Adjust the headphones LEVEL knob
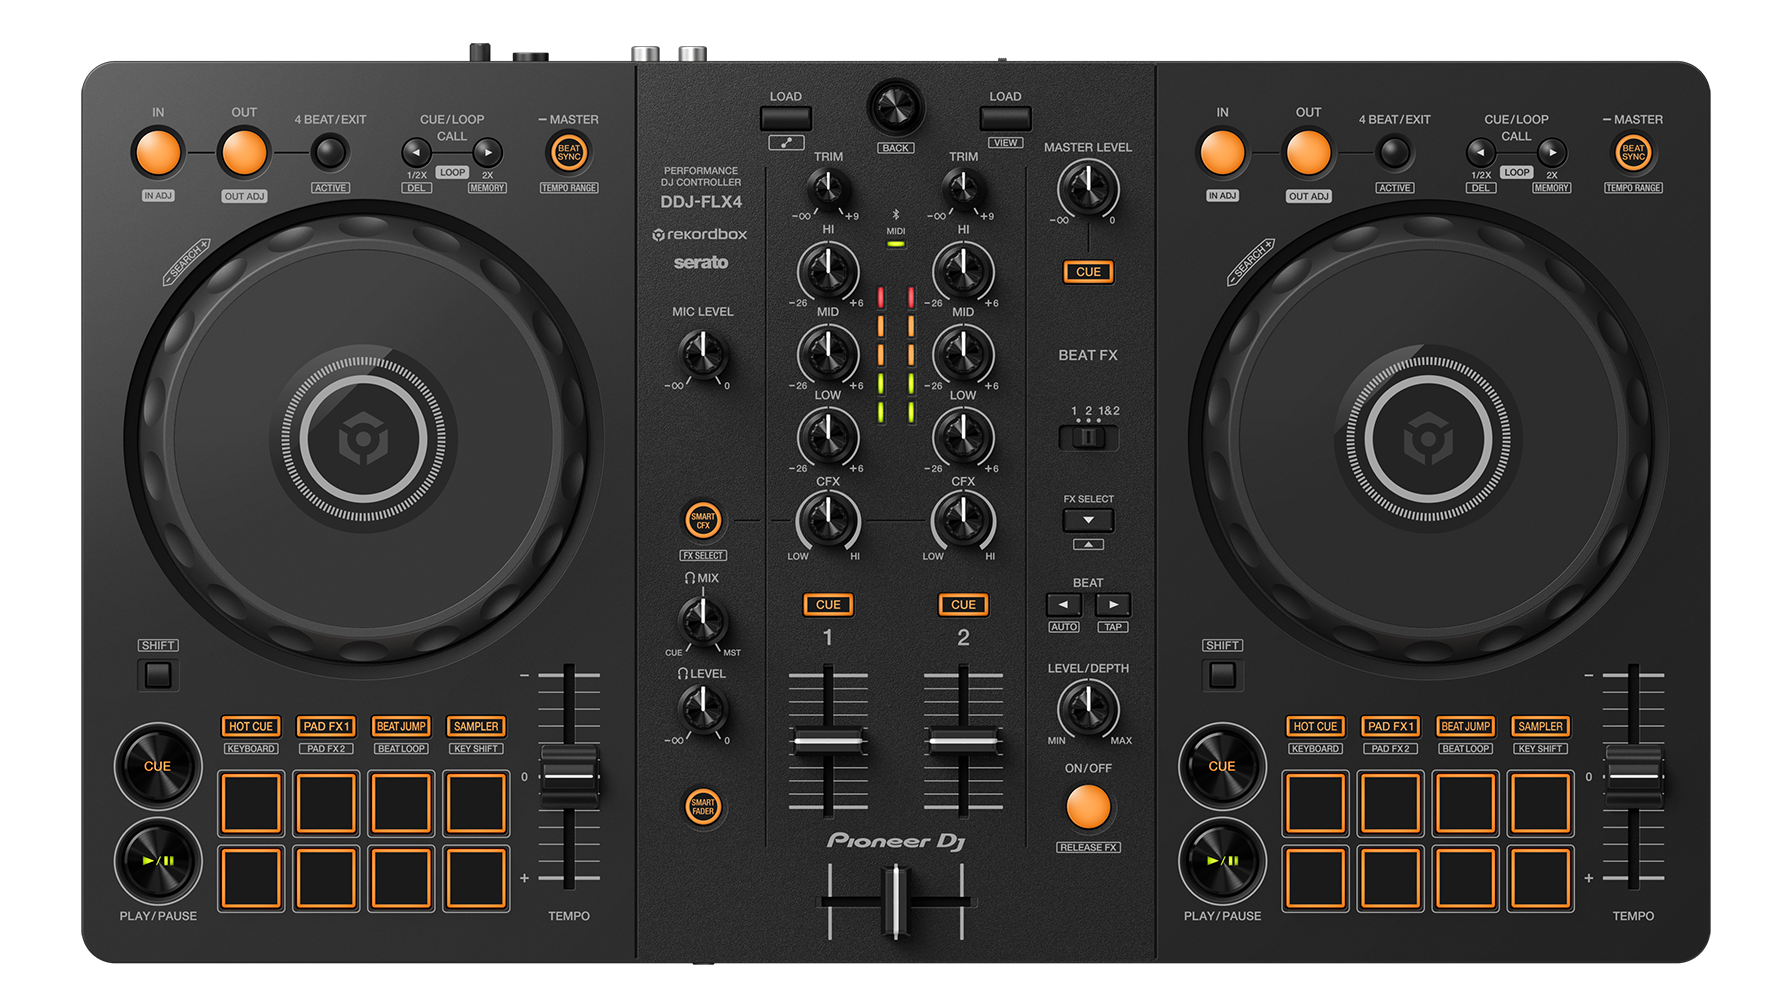Viewport: 1792px width, 1008px height. (703, 710)
